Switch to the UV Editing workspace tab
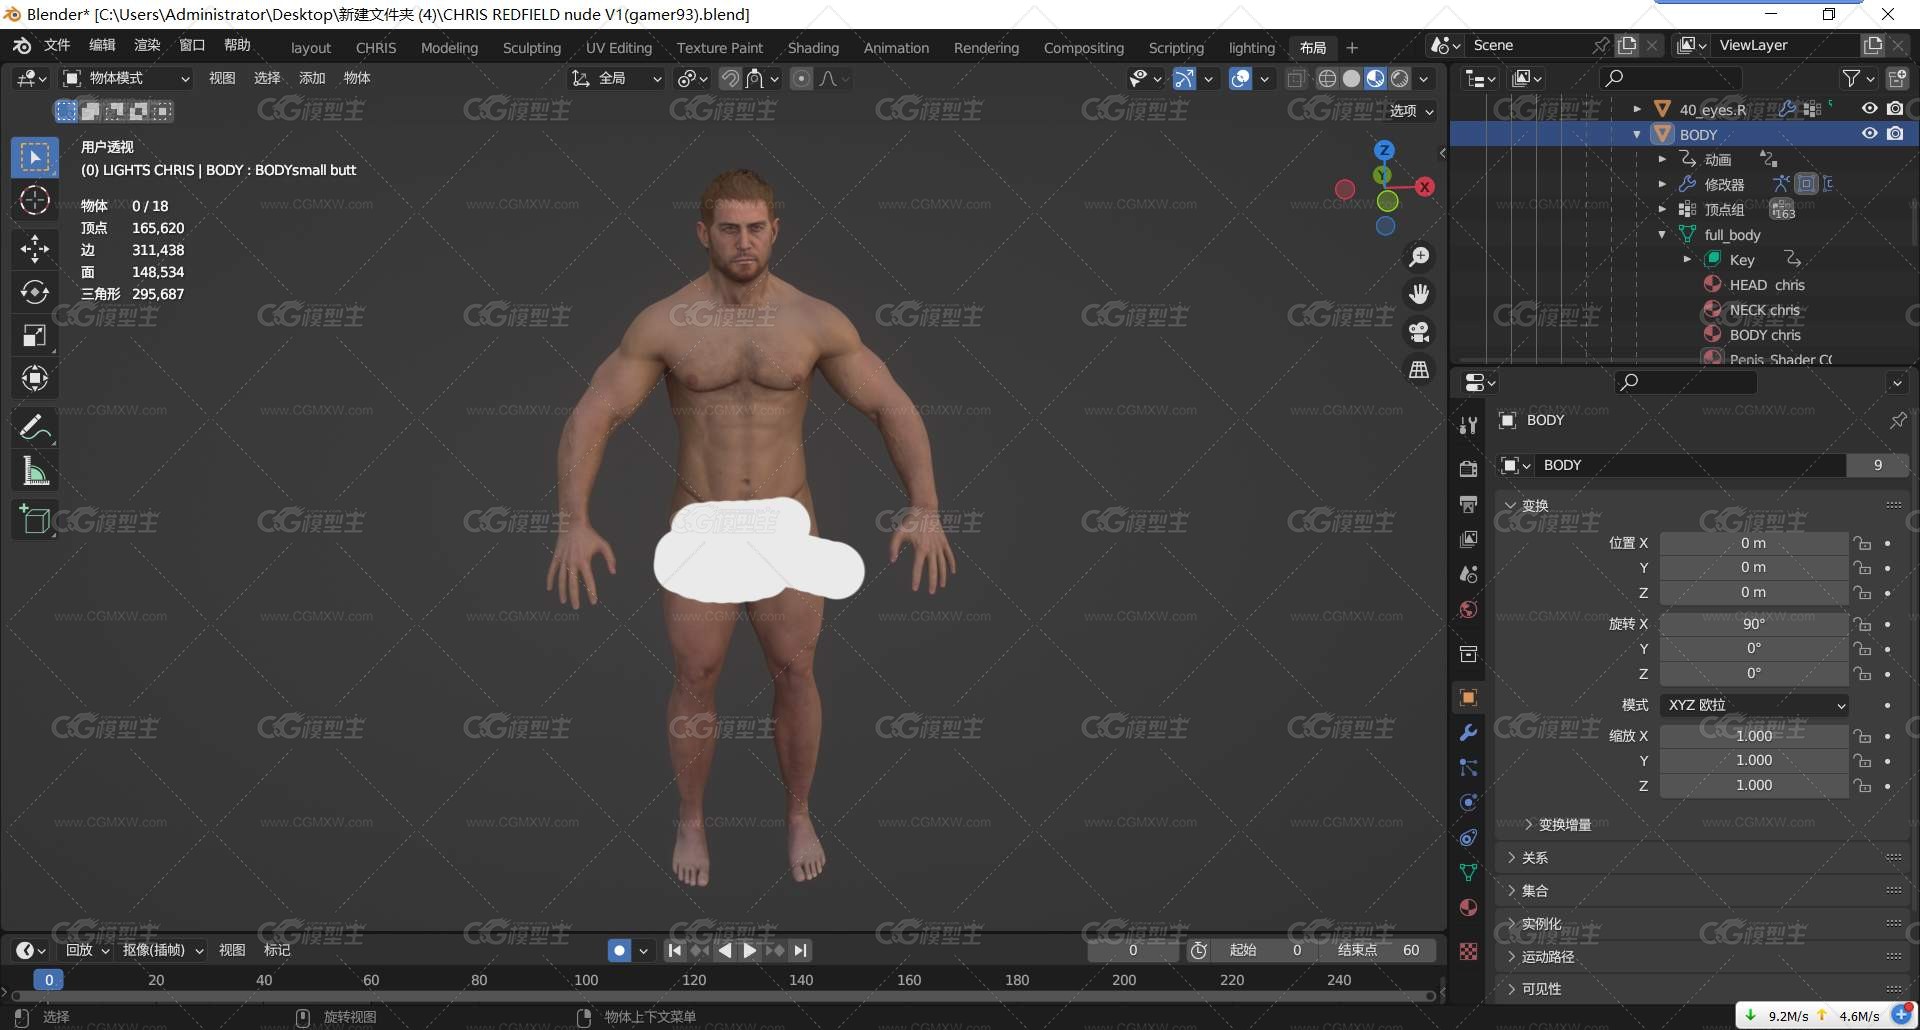1920x1030 pixels. tap(619, 48)
